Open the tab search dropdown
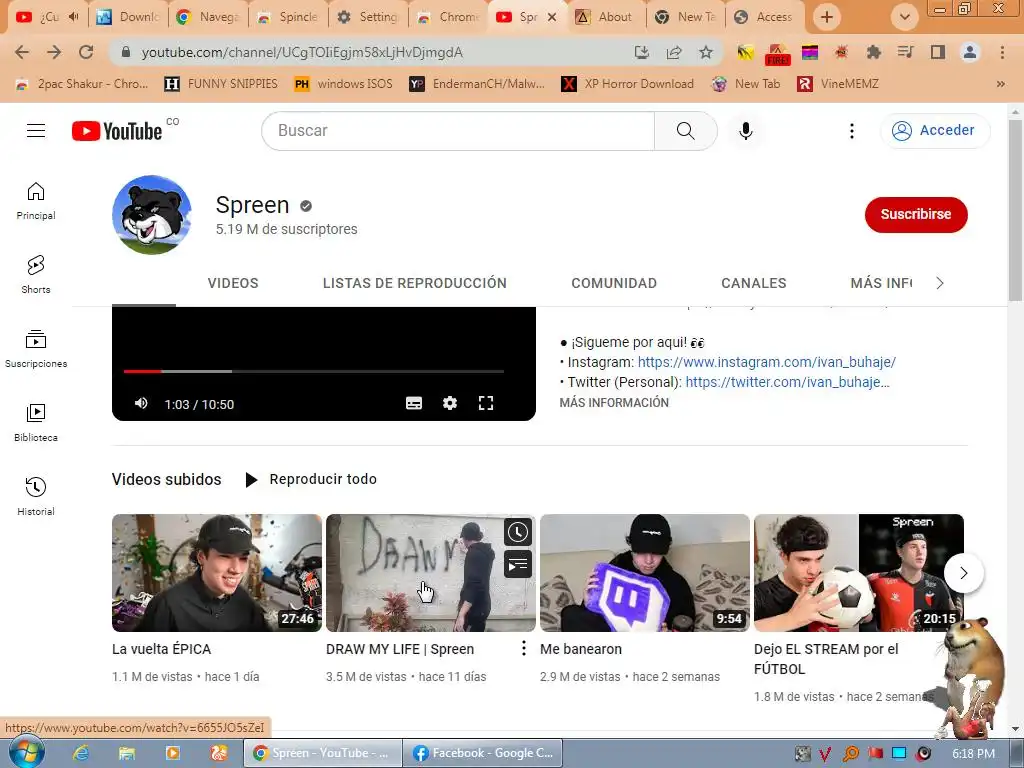The image size is (1024, 768). 904,18
